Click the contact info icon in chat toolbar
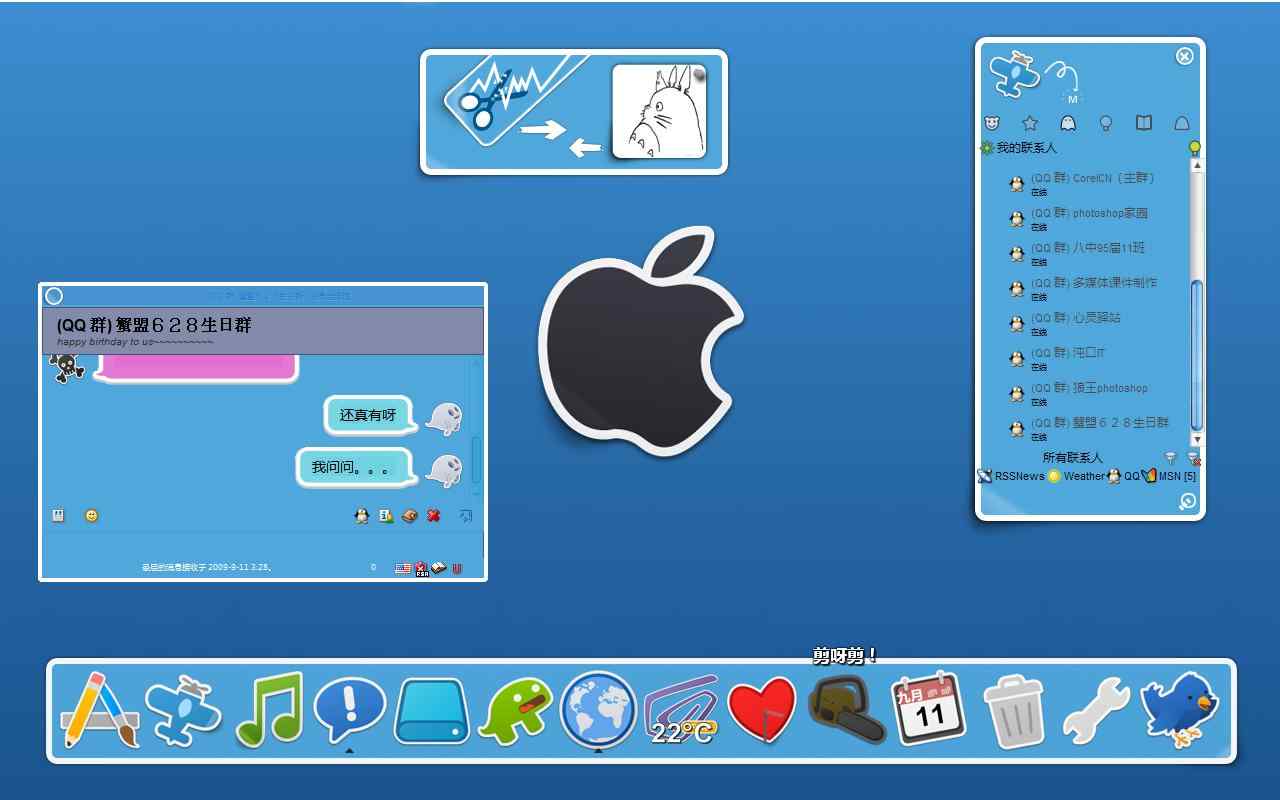The image size is (1280, 800). [x=385, y=516]
